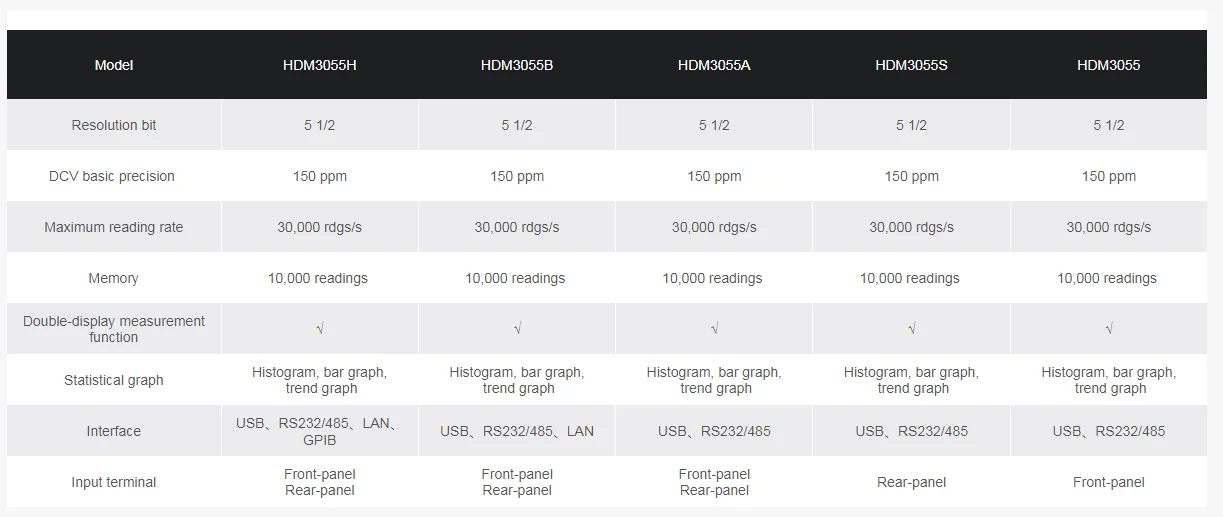Click the HDM3055A model header
Screen dimensions: 1223x517
pos(714,65)
